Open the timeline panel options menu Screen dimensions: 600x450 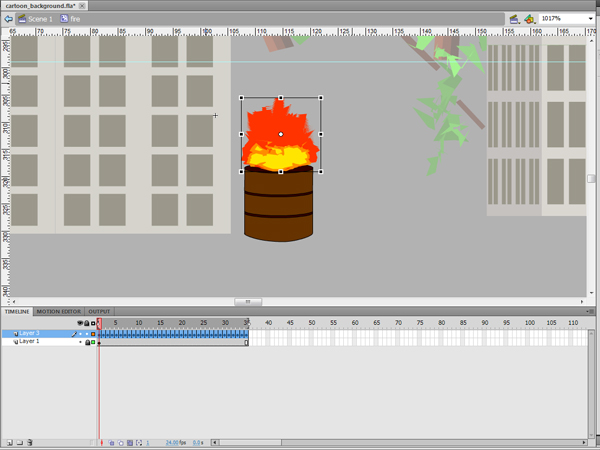[590, 311]
